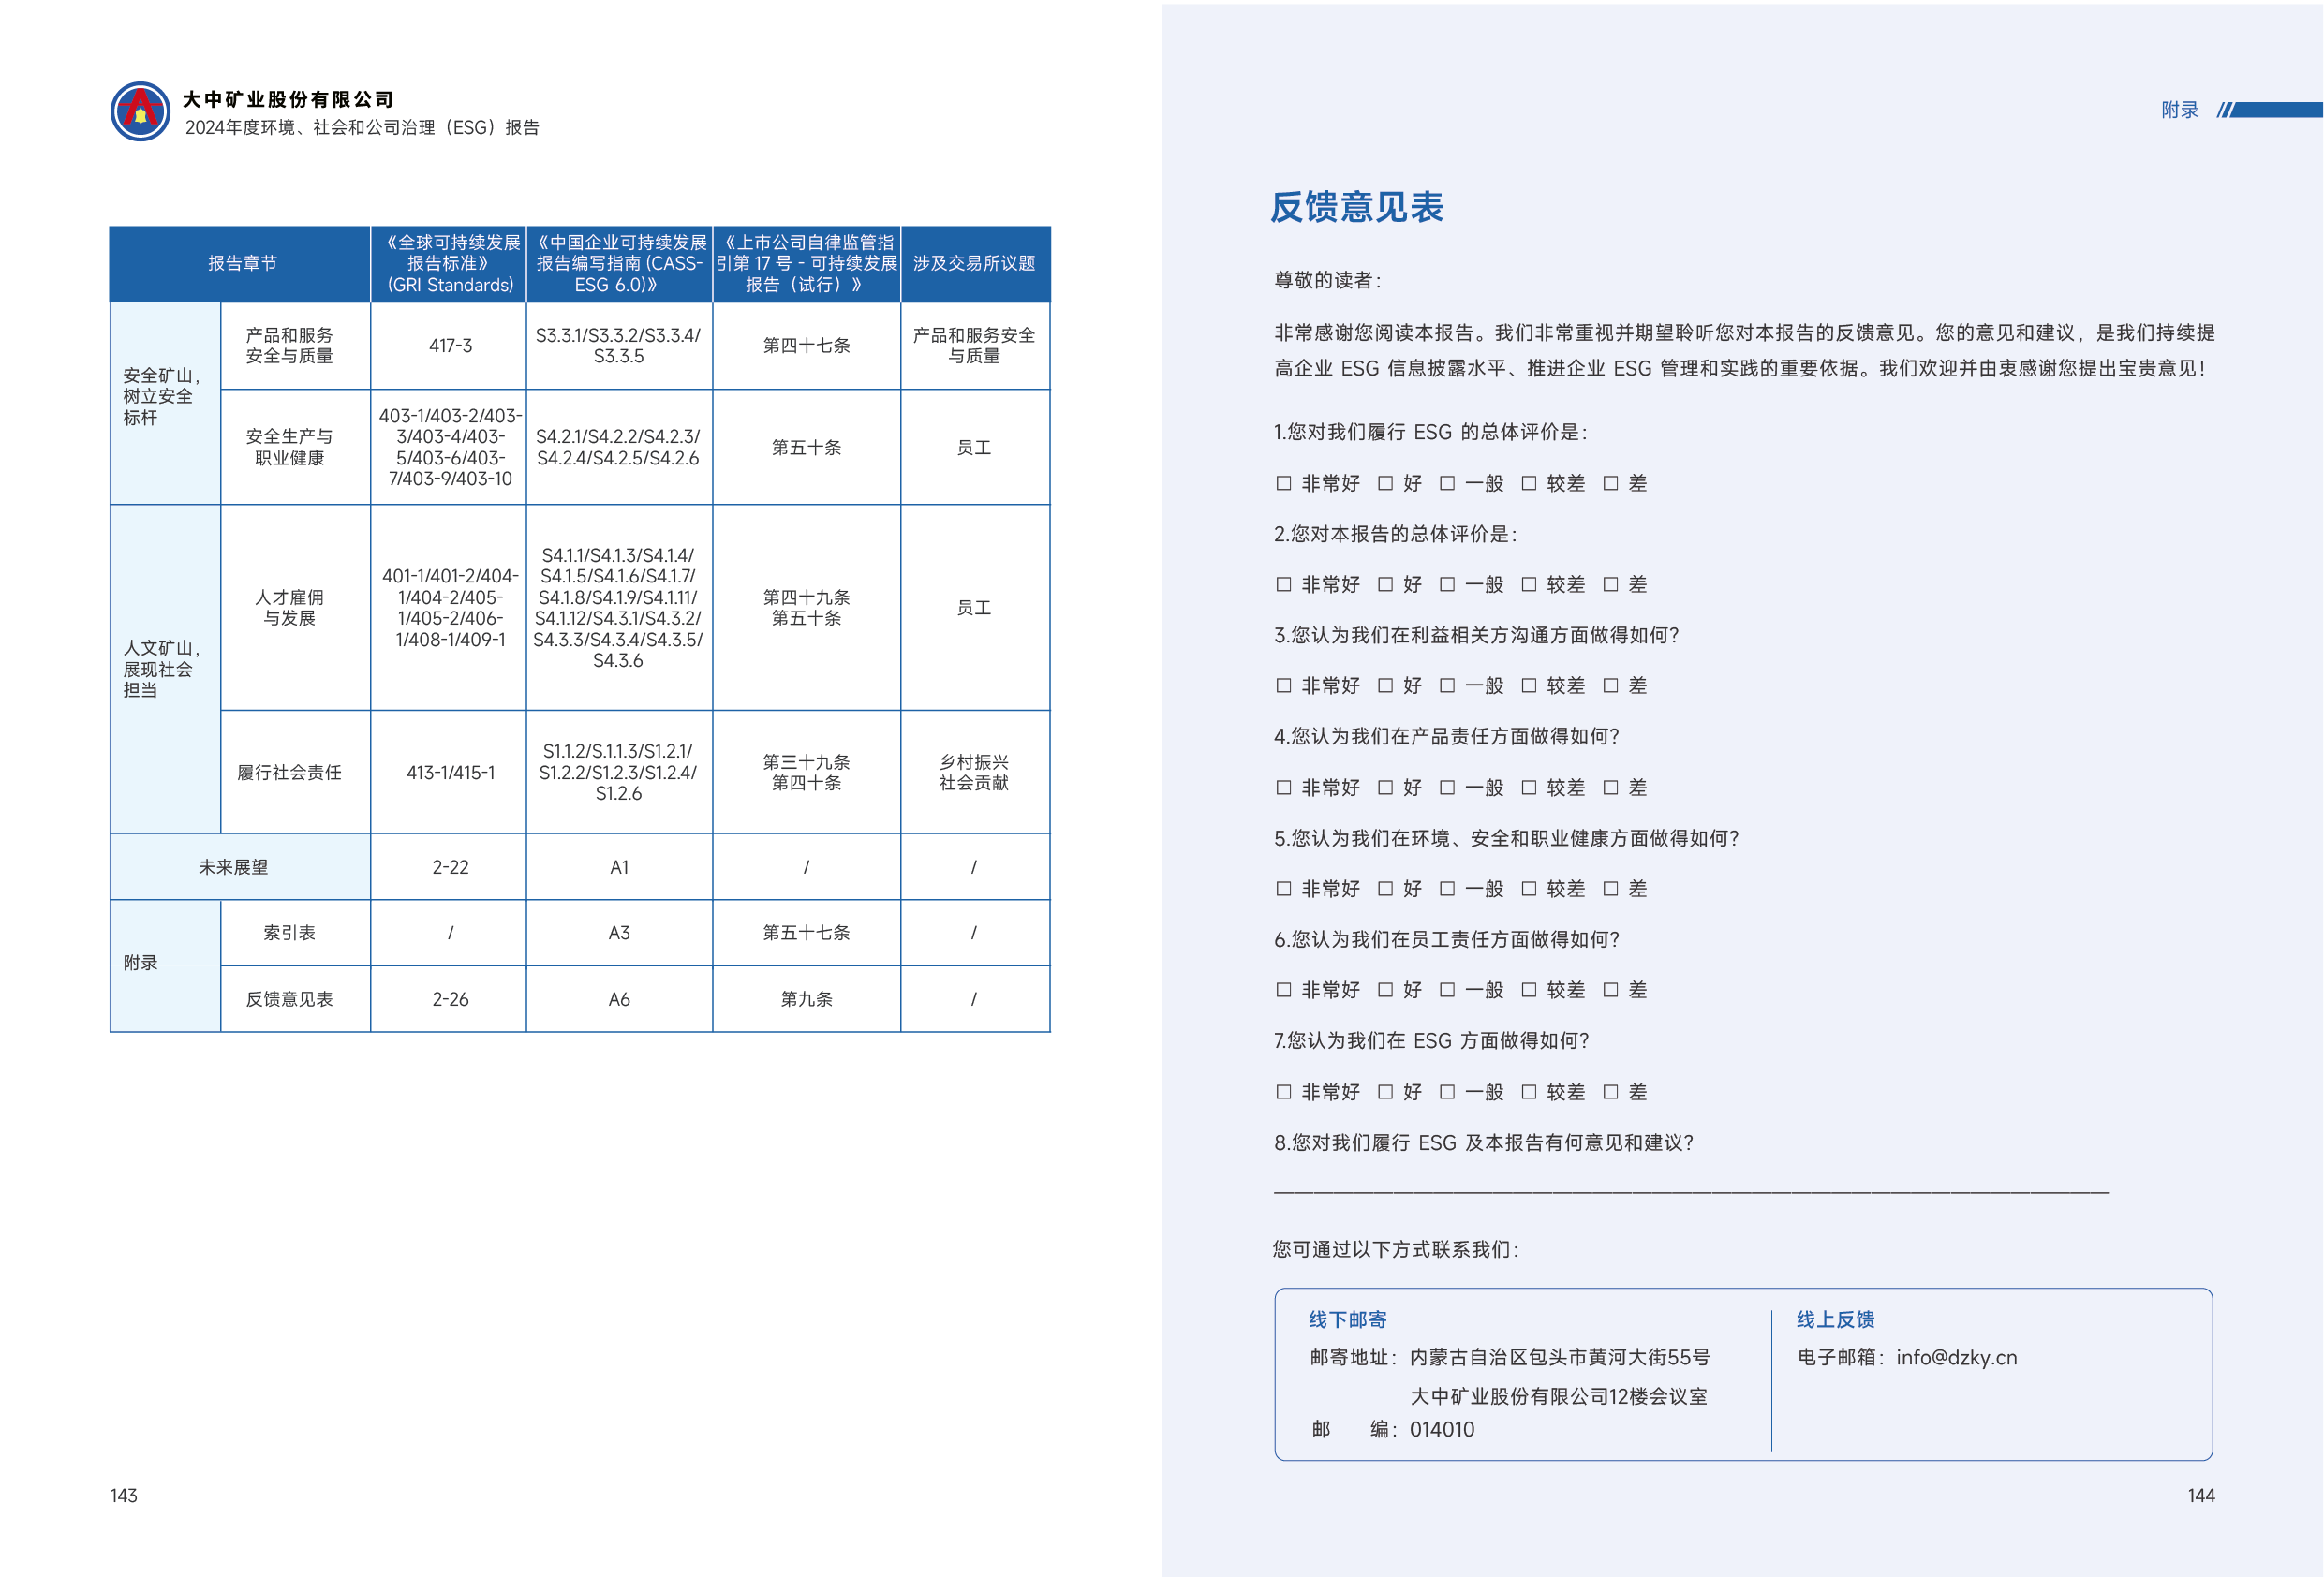Check 较差 for question 4 product responsibility
Image resolution: width=2324 pixels, height=1577 pixels.
[1528, 787]
